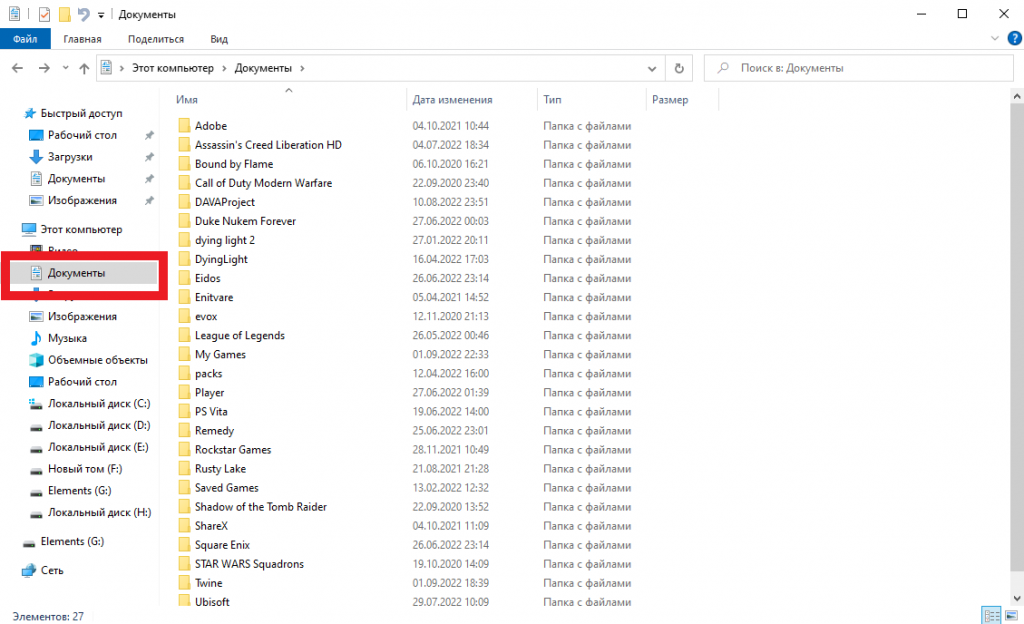Open Загрузки in quick access
This screenshot has height=624, width=1024.
click(x=70, y=157)
